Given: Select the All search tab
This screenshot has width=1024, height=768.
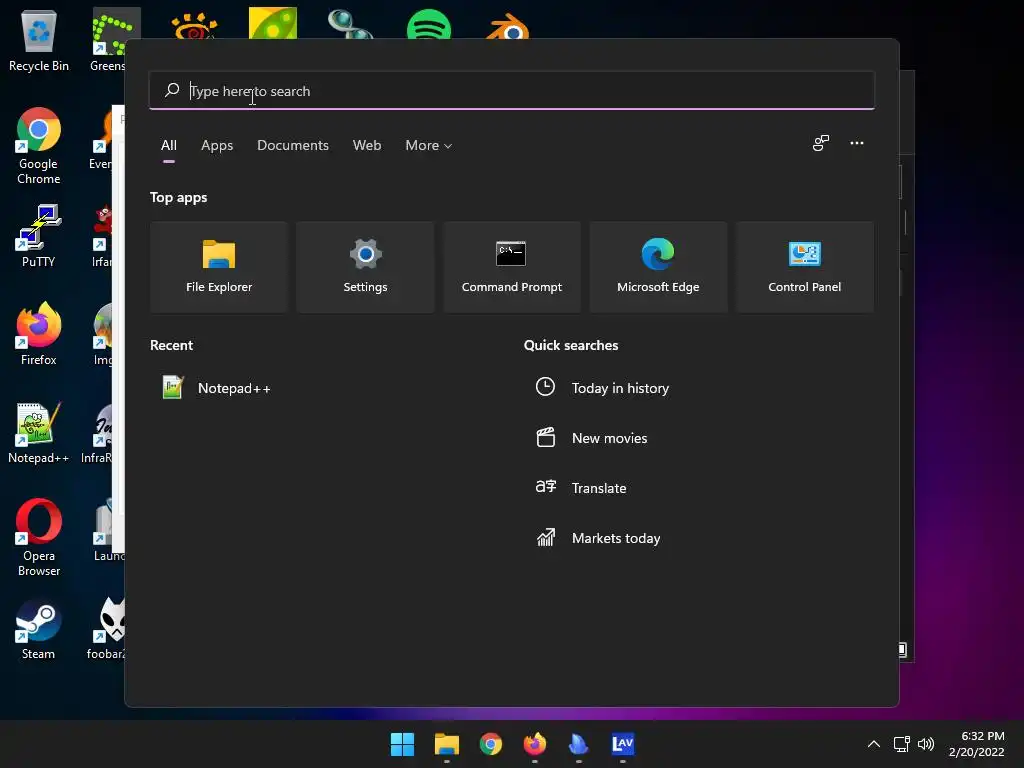Looking at the screenshot, I should pos(168,146).
